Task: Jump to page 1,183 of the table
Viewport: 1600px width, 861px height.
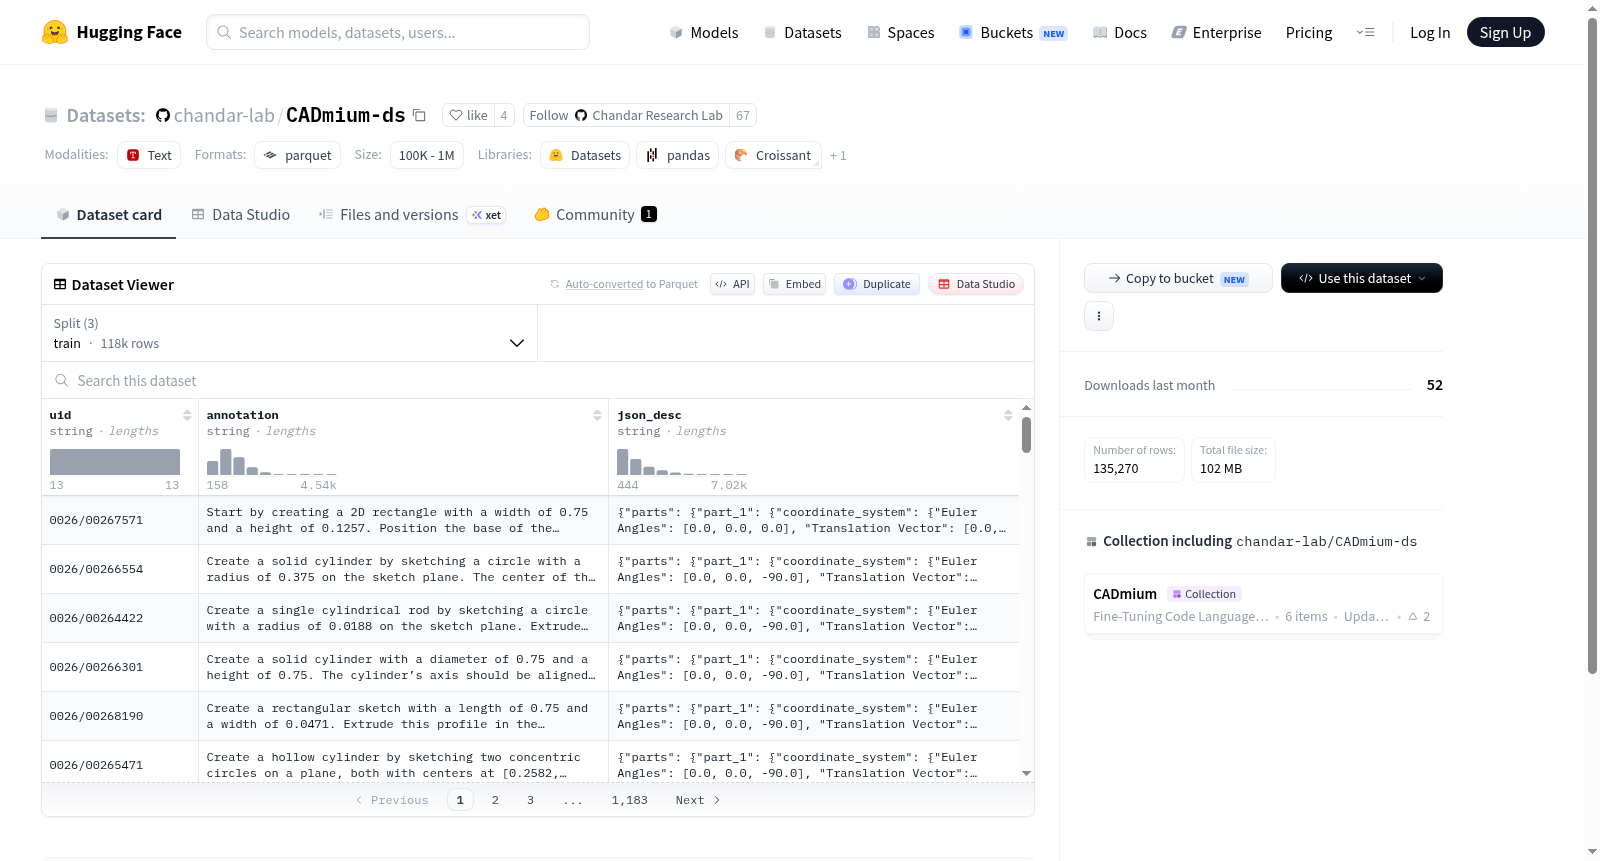Action: (x=630, y=800)
